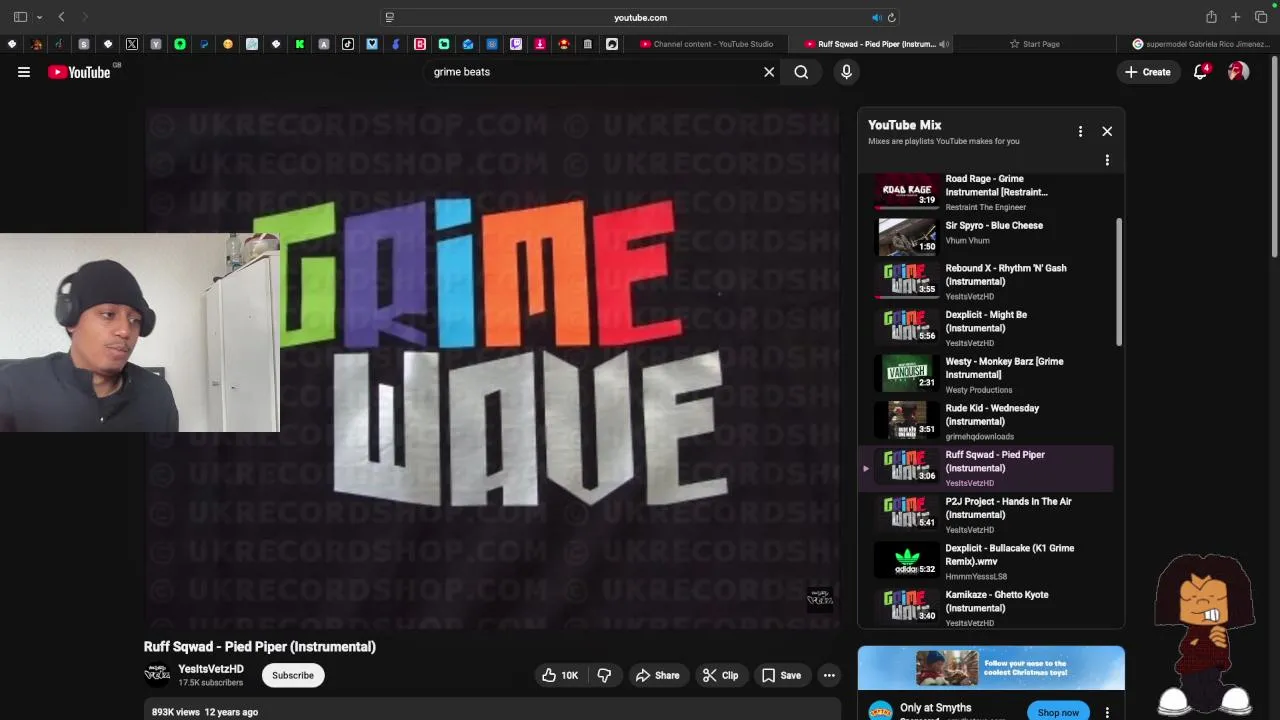Switch to the supermodel Gabriela Rico Jimenez tab
This screenshot has height=720, width=1280.
[x=1198, y=44]
